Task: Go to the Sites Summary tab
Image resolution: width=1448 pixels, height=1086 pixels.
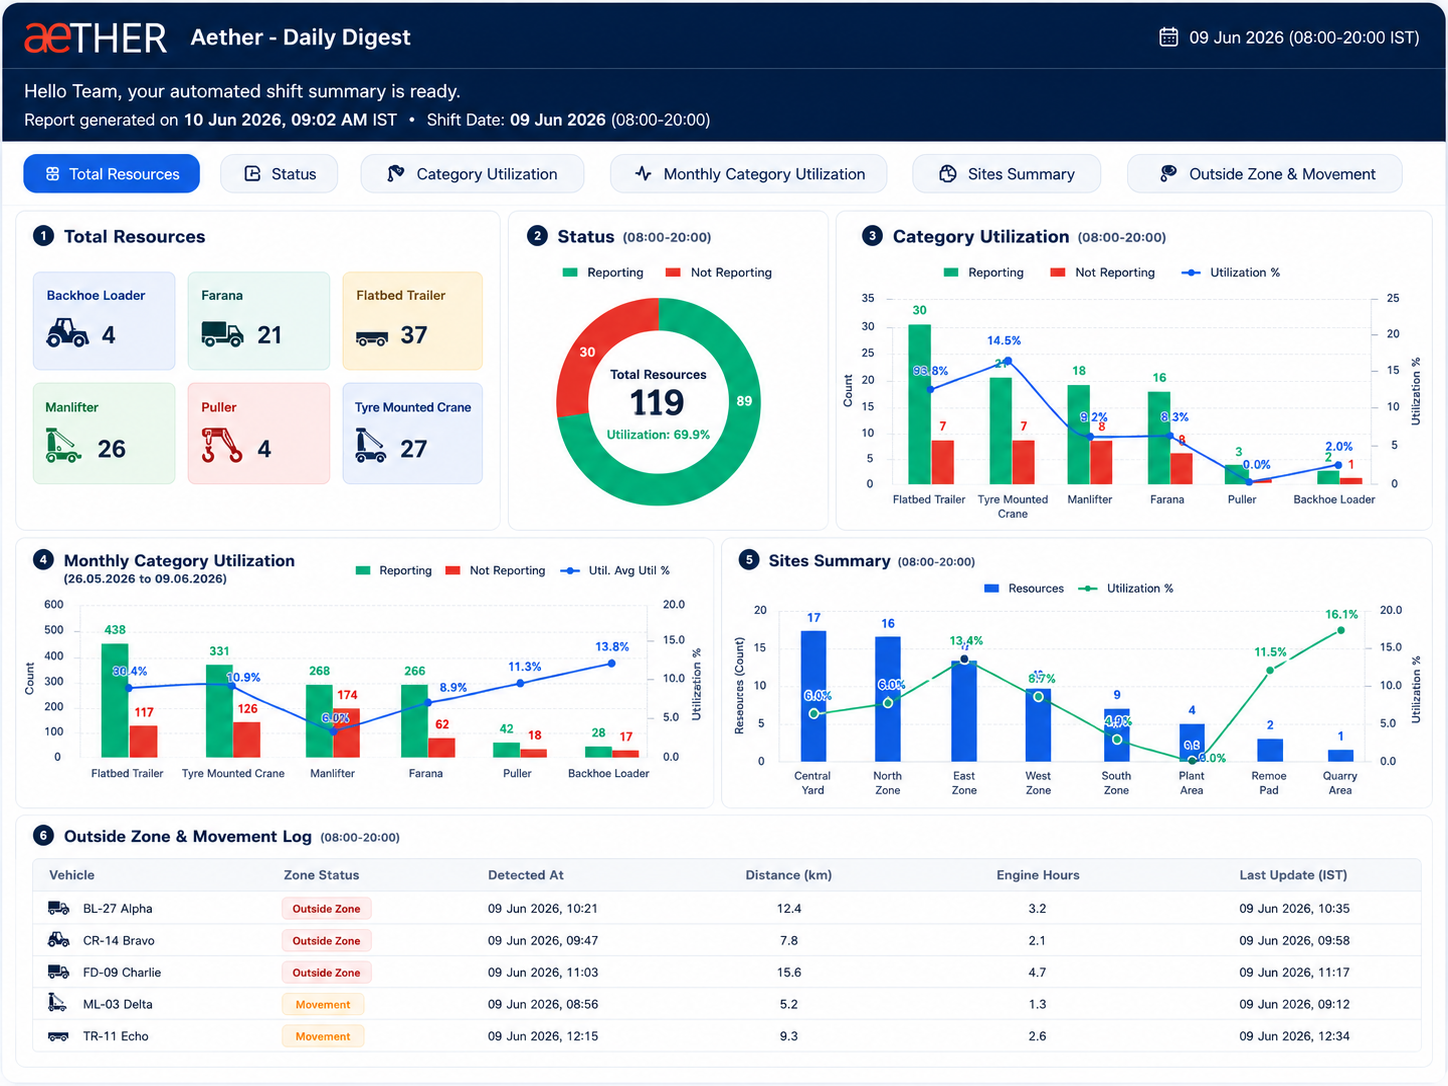Action: [1007, 174]
